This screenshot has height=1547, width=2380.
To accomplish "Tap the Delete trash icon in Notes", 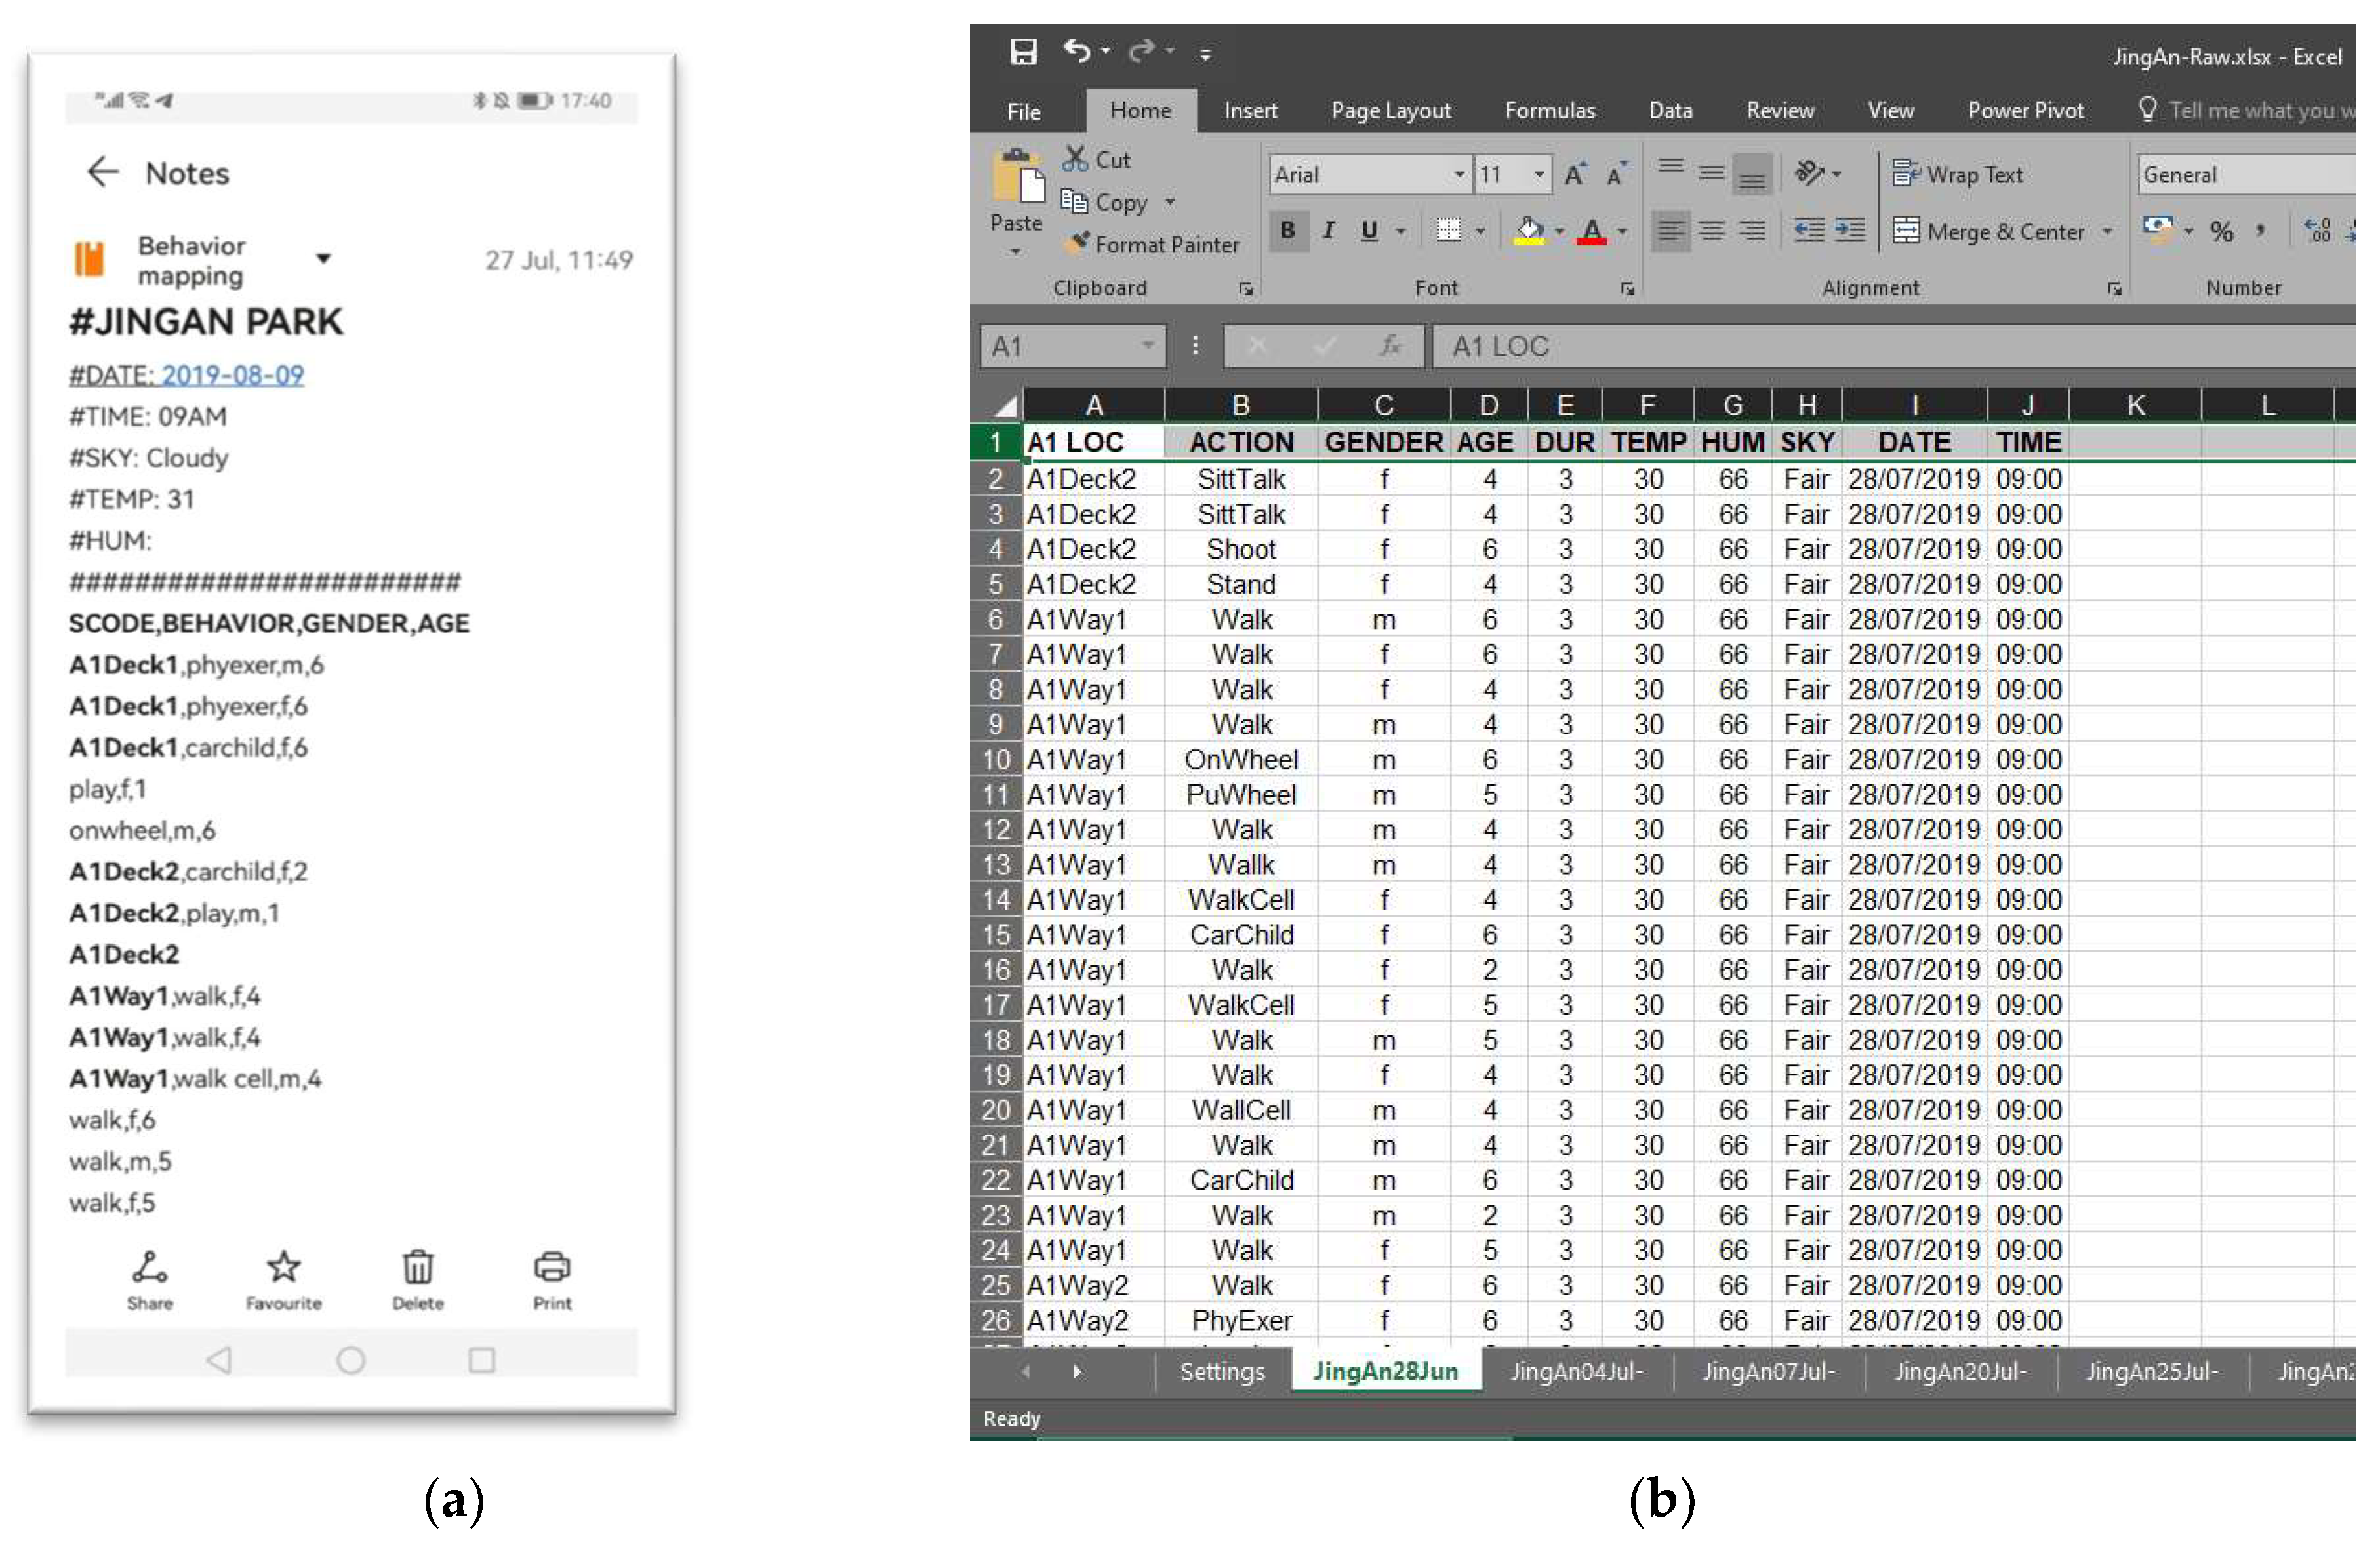I will pyautogui.click(x=417, y=1267).
